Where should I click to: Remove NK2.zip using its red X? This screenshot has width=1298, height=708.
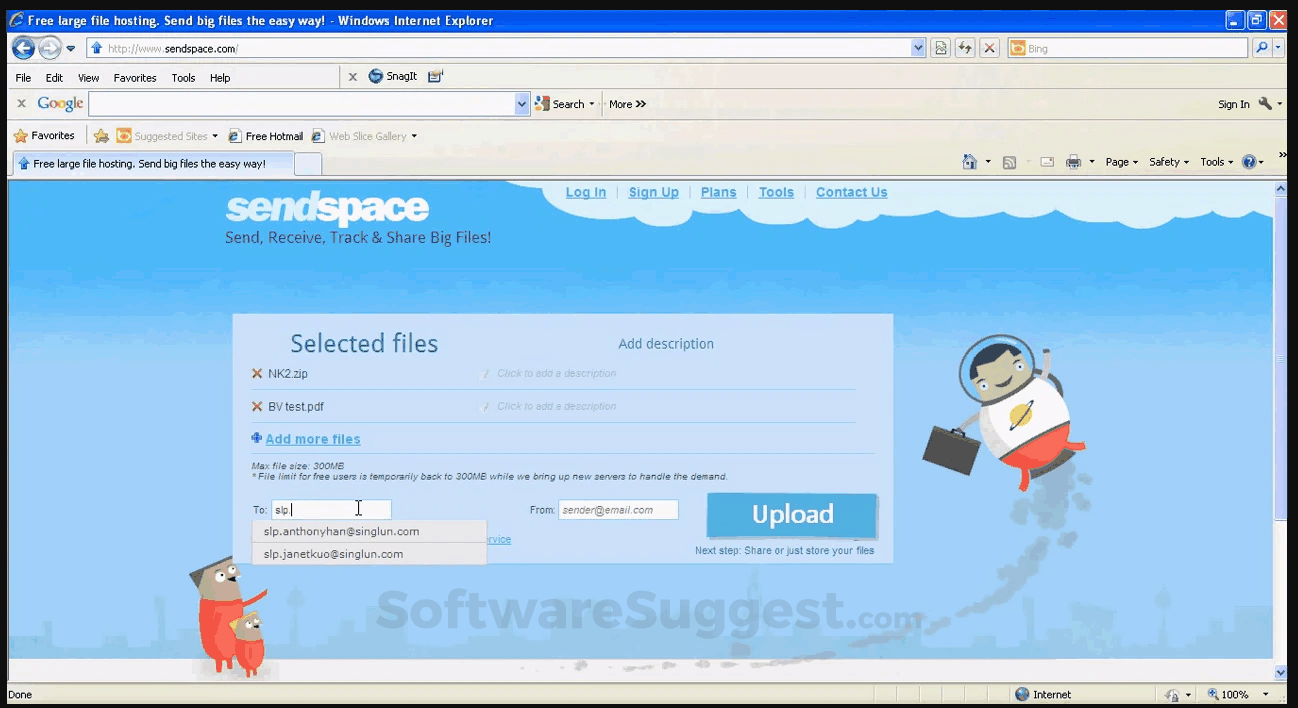(x=257, y=373)
